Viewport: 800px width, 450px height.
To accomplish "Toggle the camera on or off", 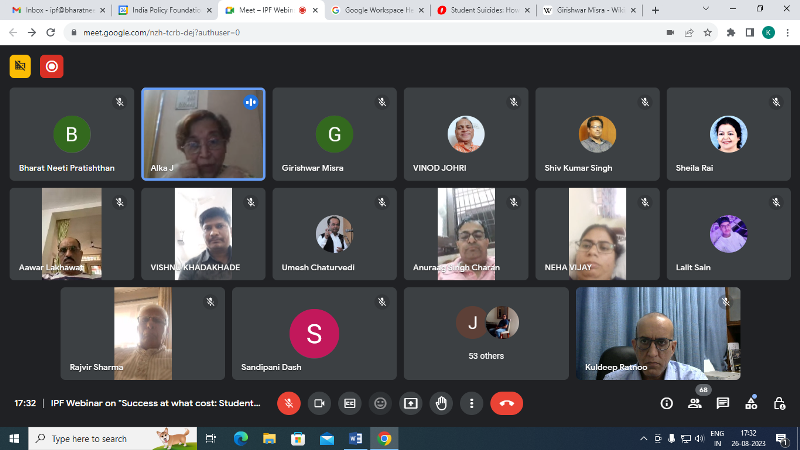I will (320, 403).
